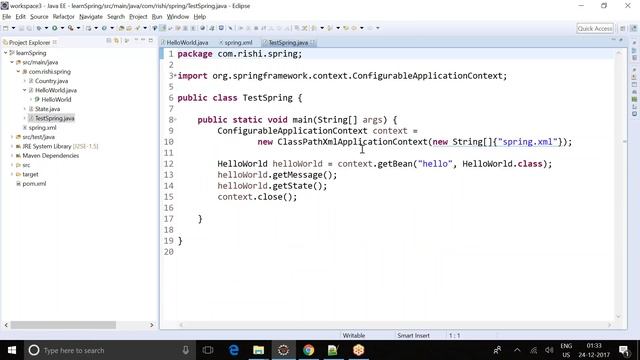Viewport: 640px width, 360px height.
Task: Open the Windows Start menu
Action: coord(12,350)
